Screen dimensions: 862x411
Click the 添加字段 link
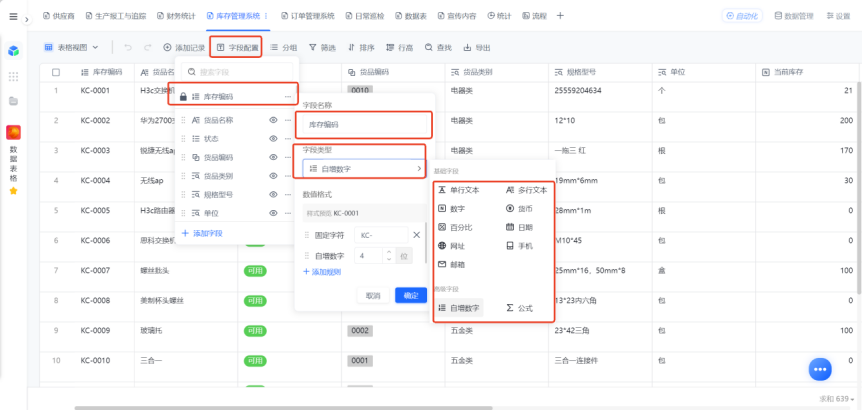coord(202,234)
